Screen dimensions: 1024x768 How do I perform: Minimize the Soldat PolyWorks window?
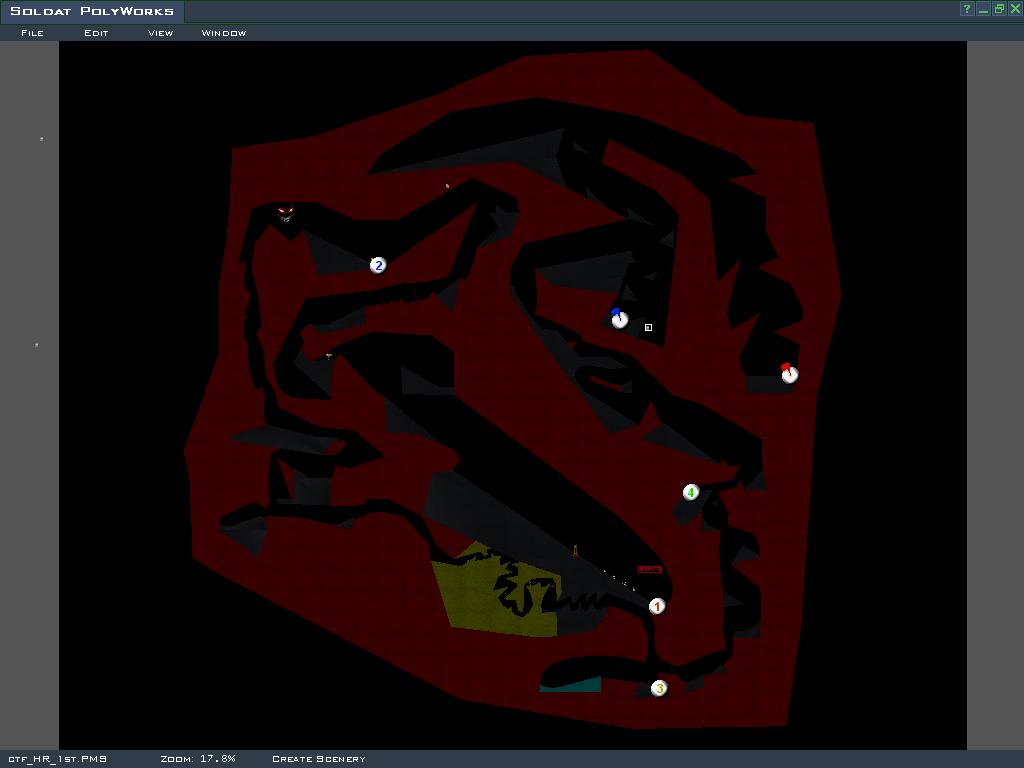[983, 9]
